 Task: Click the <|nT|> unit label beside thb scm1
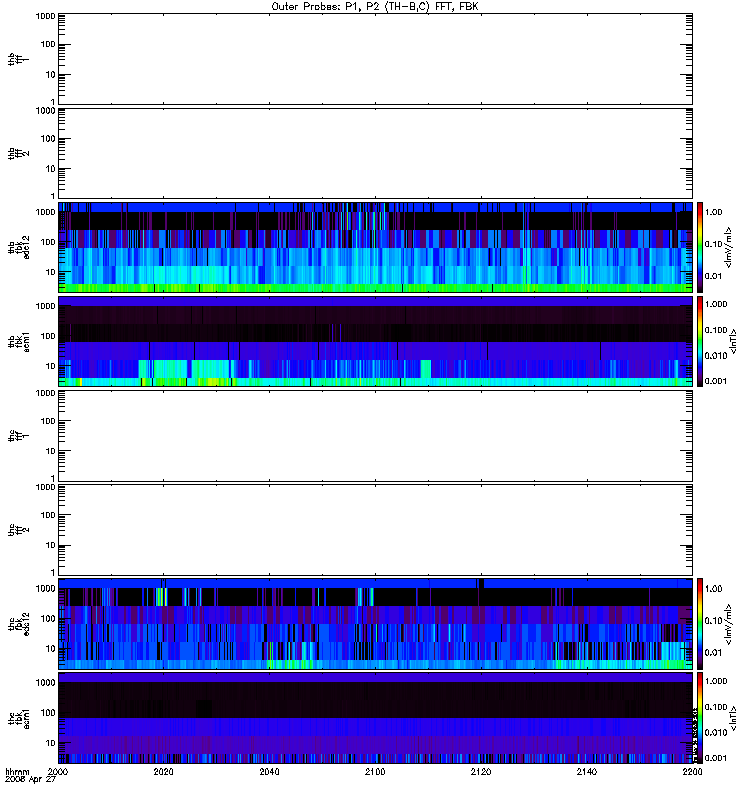pos(733,341)
